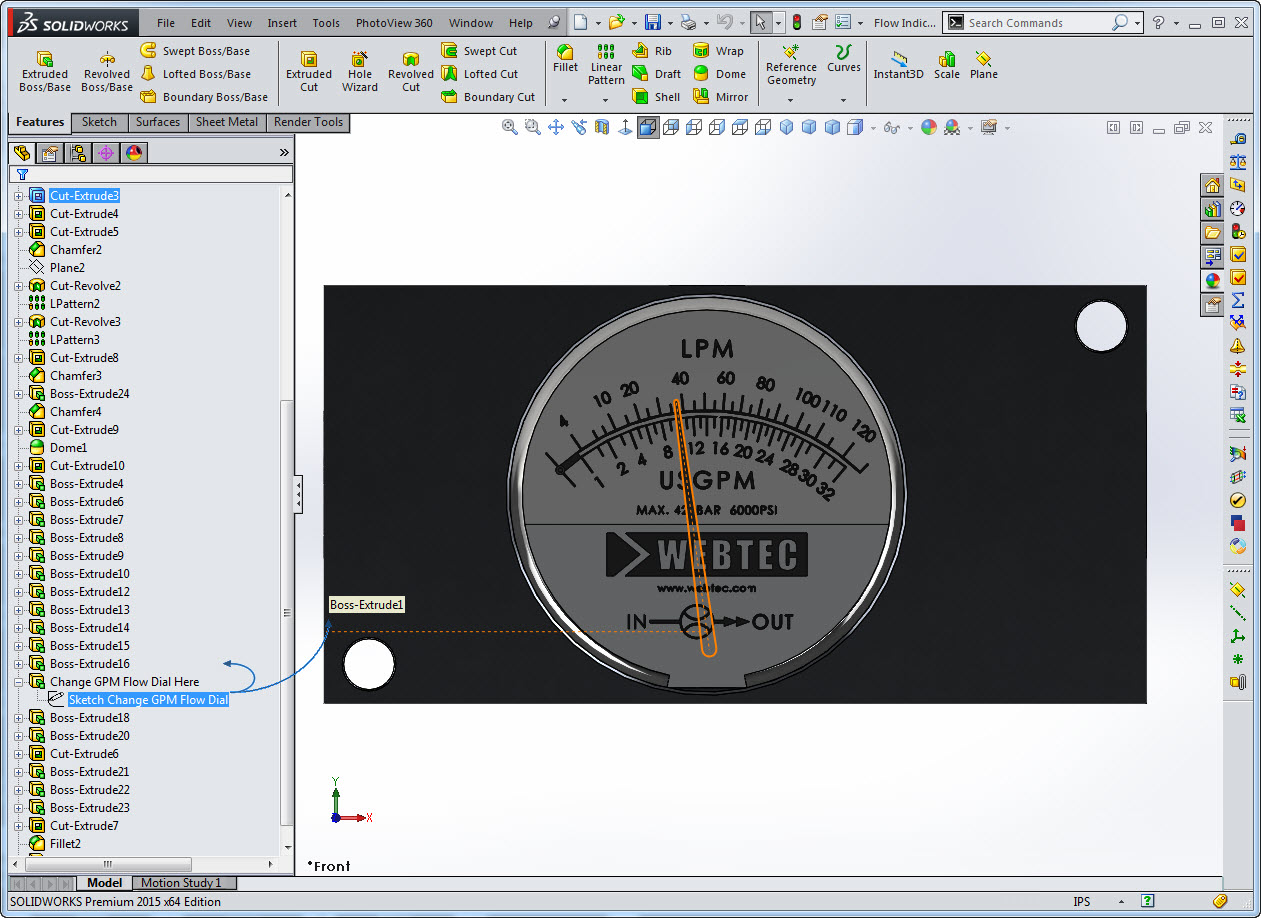Open the Hole Wizard
1261x918 pixels.
[x=360, y=71]
